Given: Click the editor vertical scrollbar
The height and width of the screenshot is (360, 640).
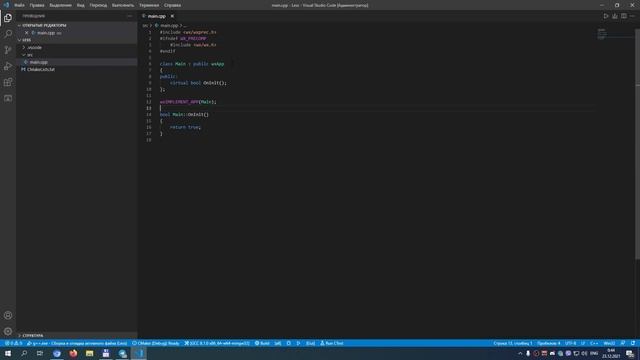Looking at the screenshot, I should pos(638,143).
